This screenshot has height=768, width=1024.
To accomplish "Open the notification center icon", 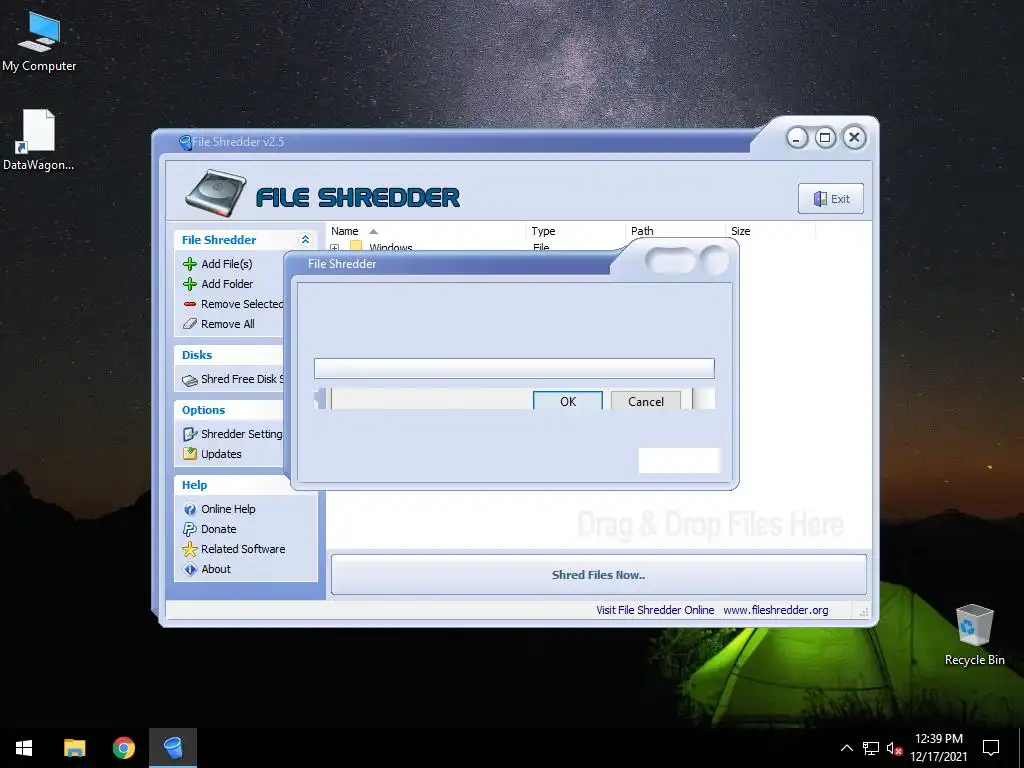I will point(991,748).
